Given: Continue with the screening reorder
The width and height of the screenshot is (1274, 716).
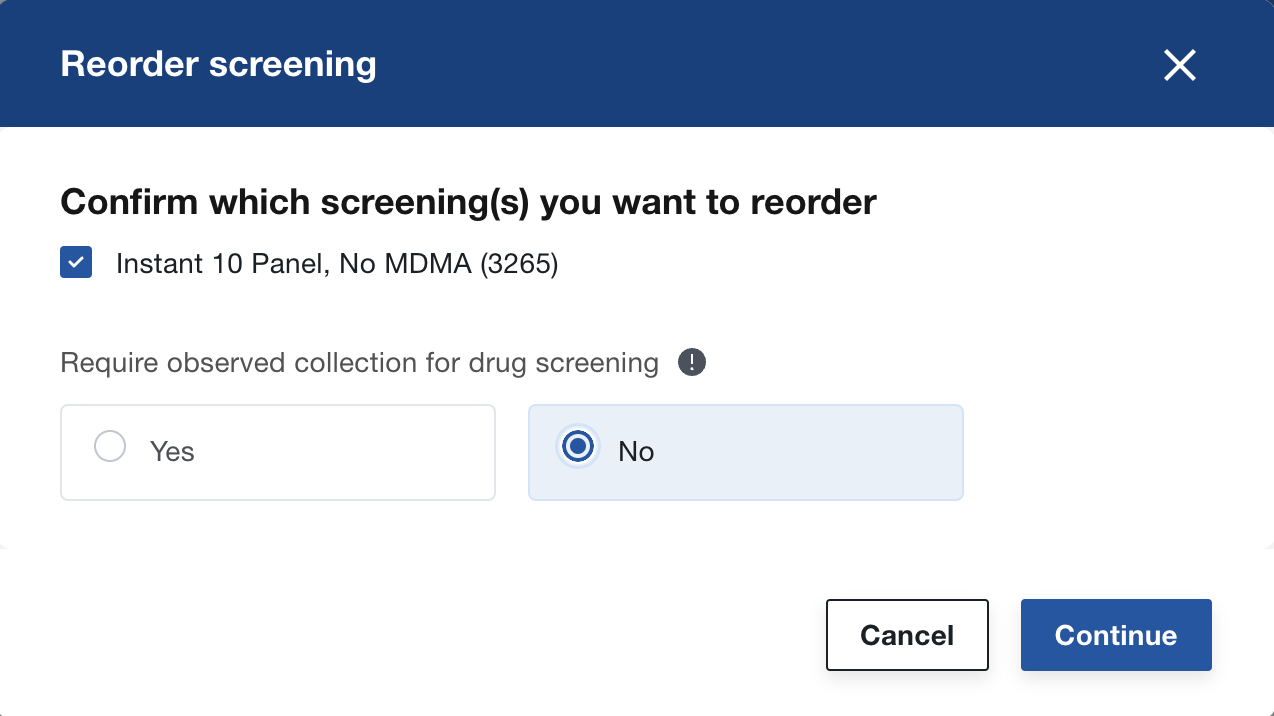Looking at the screenshot, I should click(1116, 635).
